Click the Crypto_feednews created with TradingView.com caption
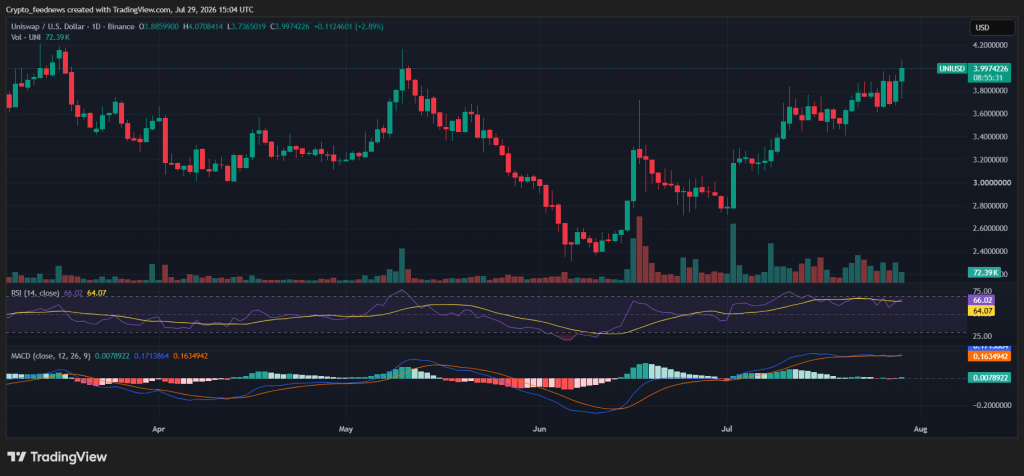Viewport: 1024px width, 476px height. point(130,9)
